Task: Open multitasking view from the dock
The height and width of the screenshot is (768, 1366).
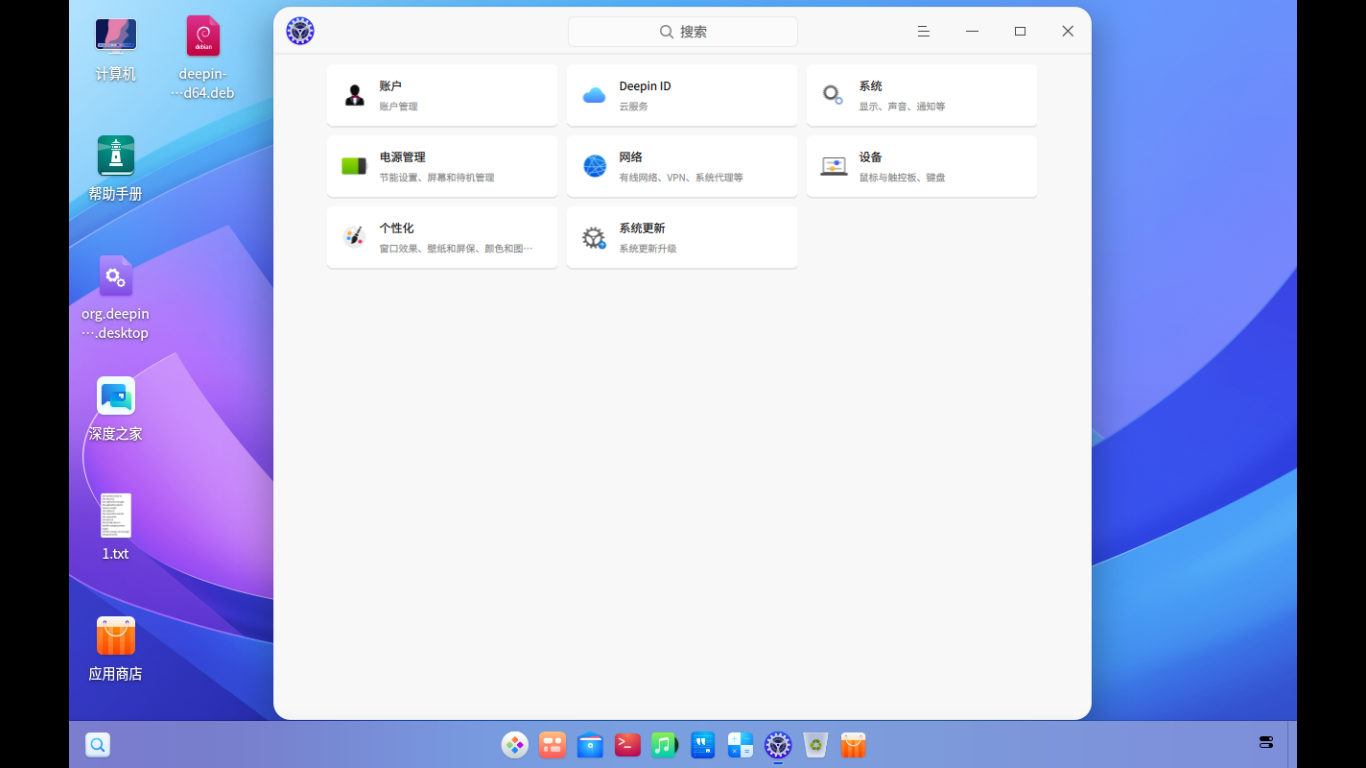Action: pyautogui.click(x=552, y=745)
